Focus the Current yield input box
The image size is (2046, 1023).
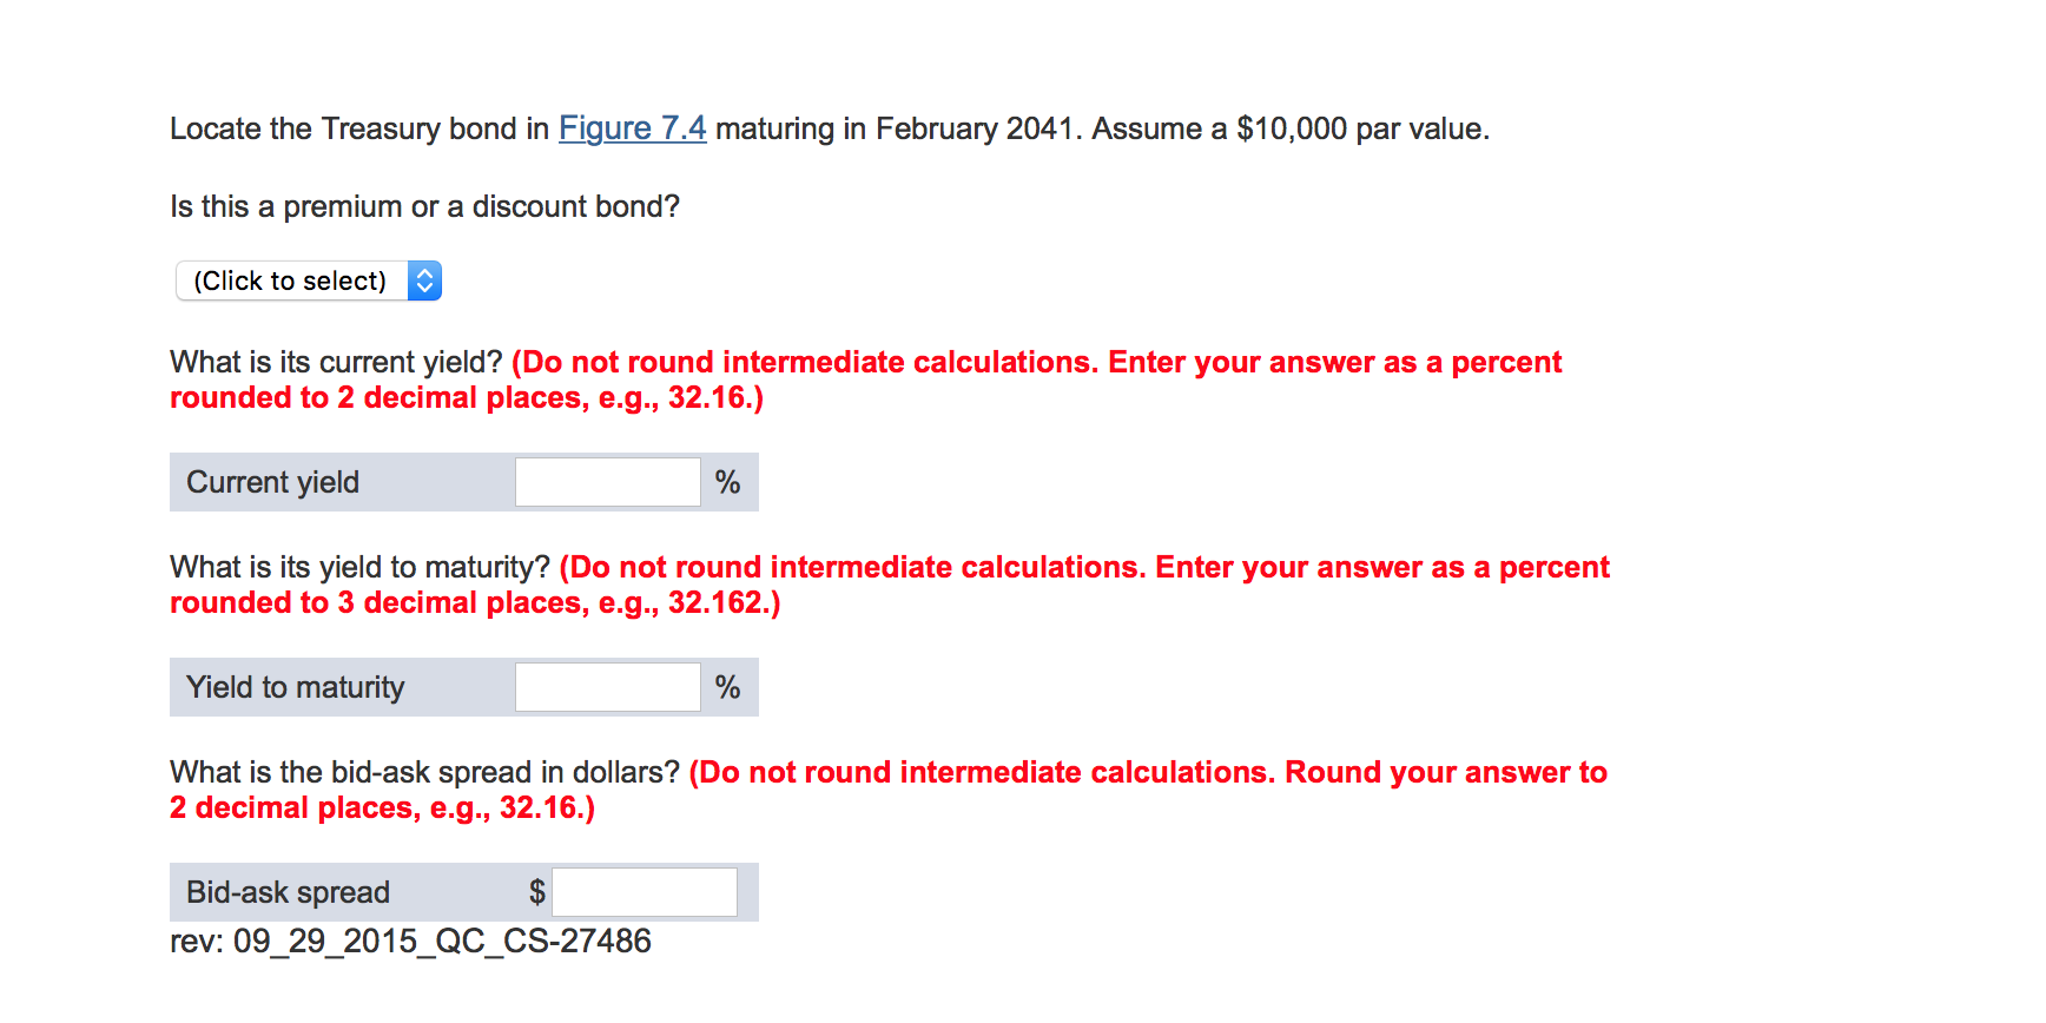point(607,483)
